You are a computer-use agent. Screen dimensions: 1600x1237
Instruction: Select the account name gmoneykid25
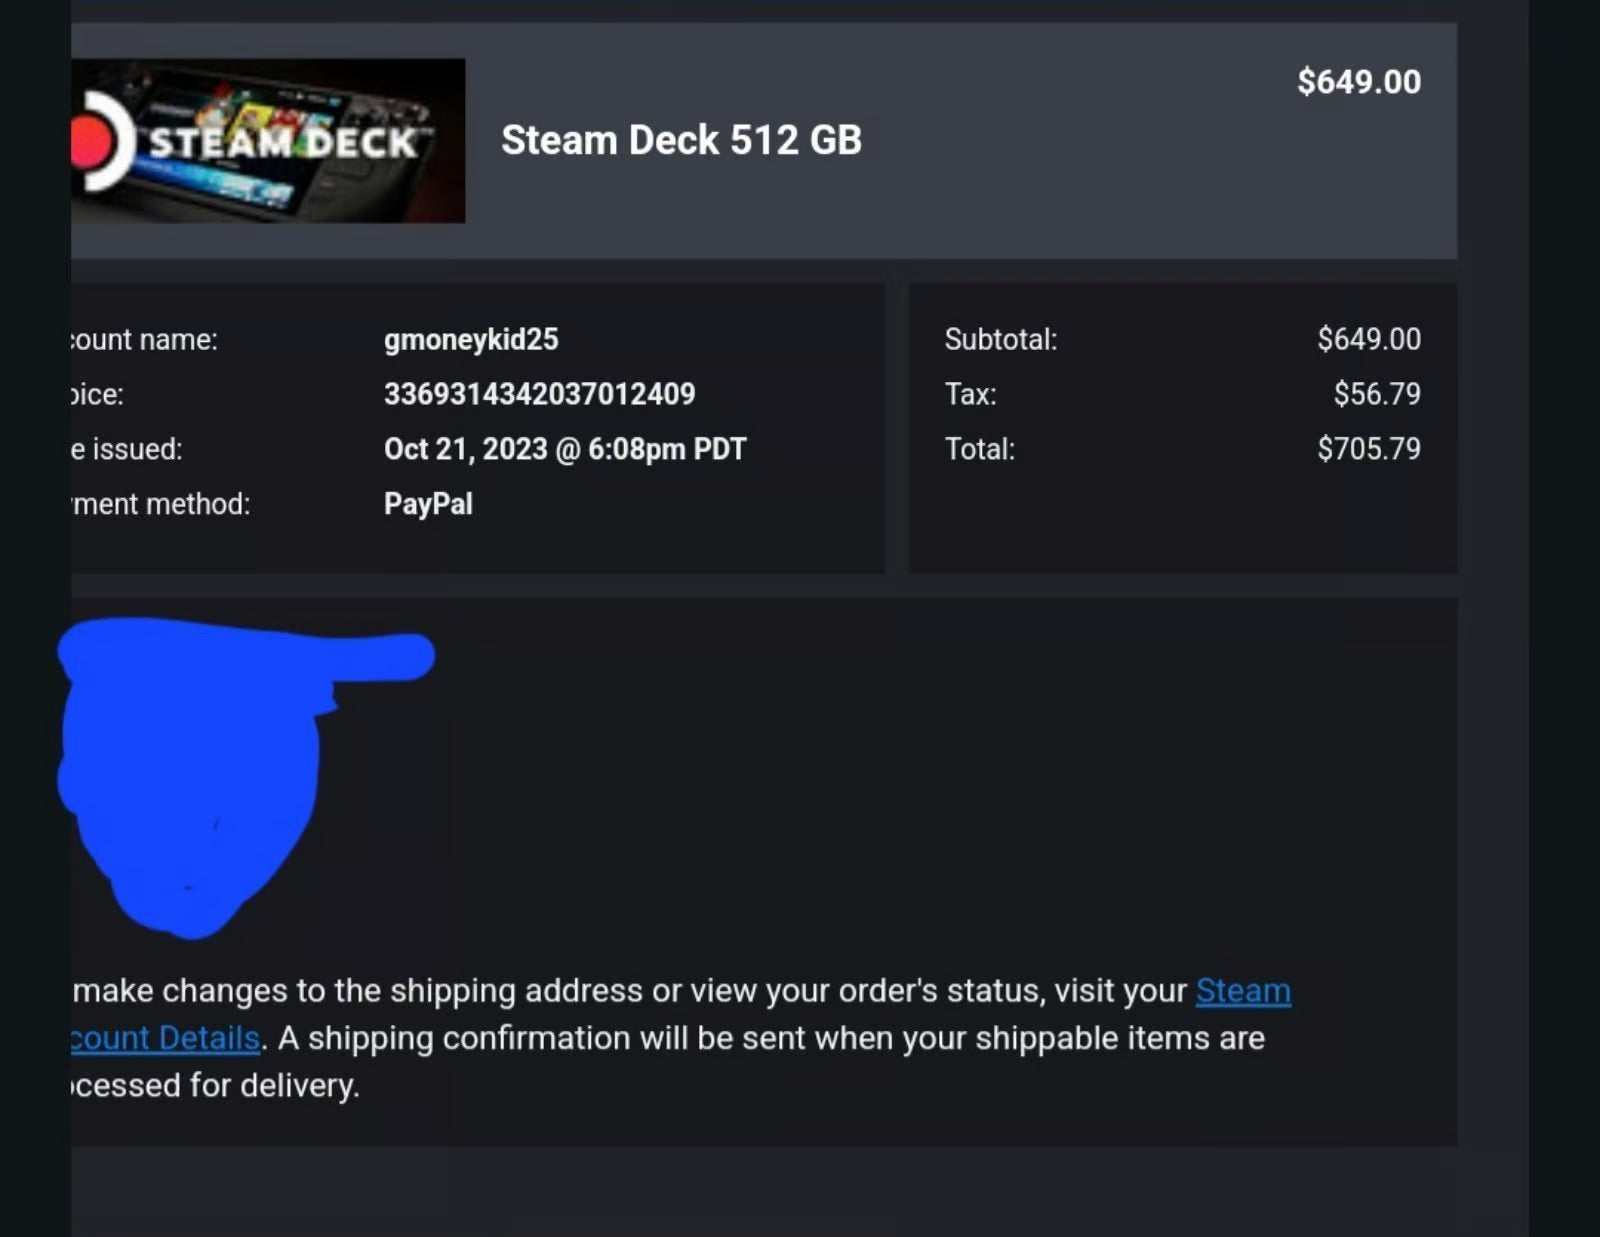pos(471,339)
